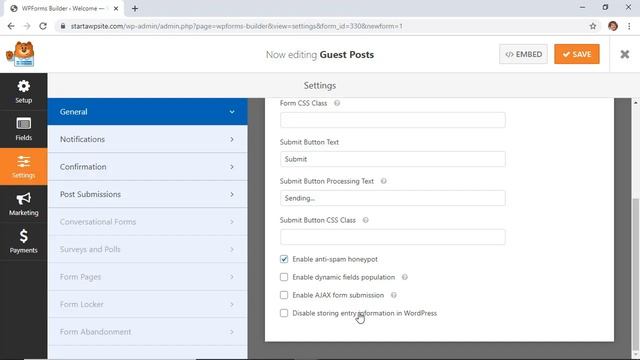
Task: Open the Fields panel
Action: [x=23, y=129]
